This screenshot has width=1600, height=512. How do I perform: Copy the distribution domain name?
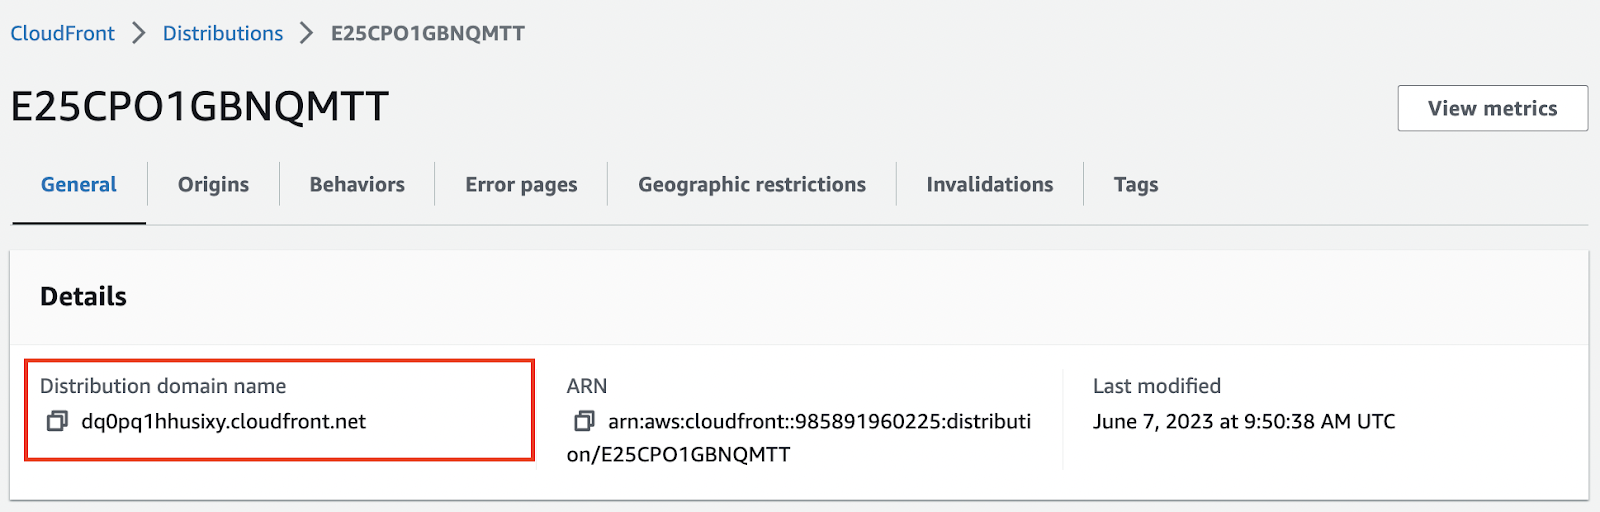pos(57,422)
